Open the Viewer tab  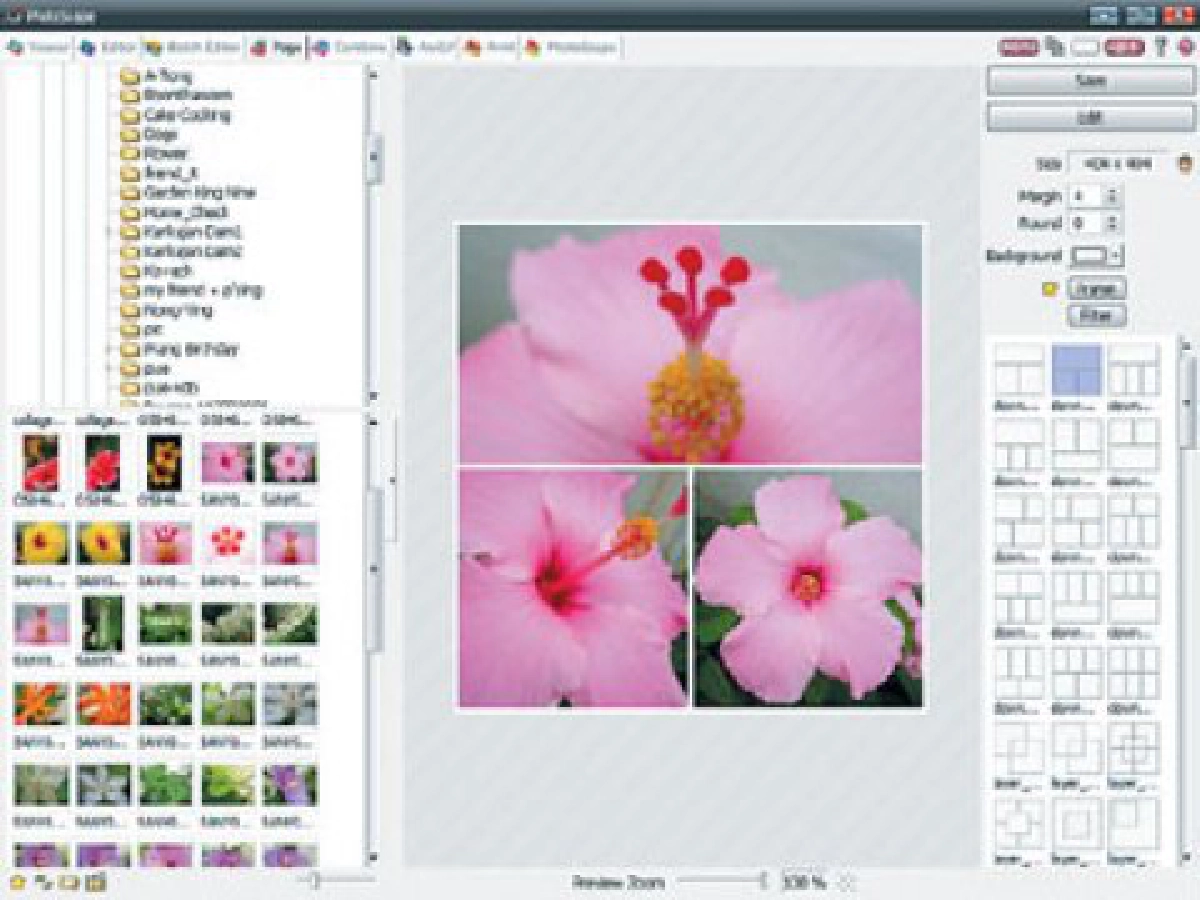click(39, 48)
